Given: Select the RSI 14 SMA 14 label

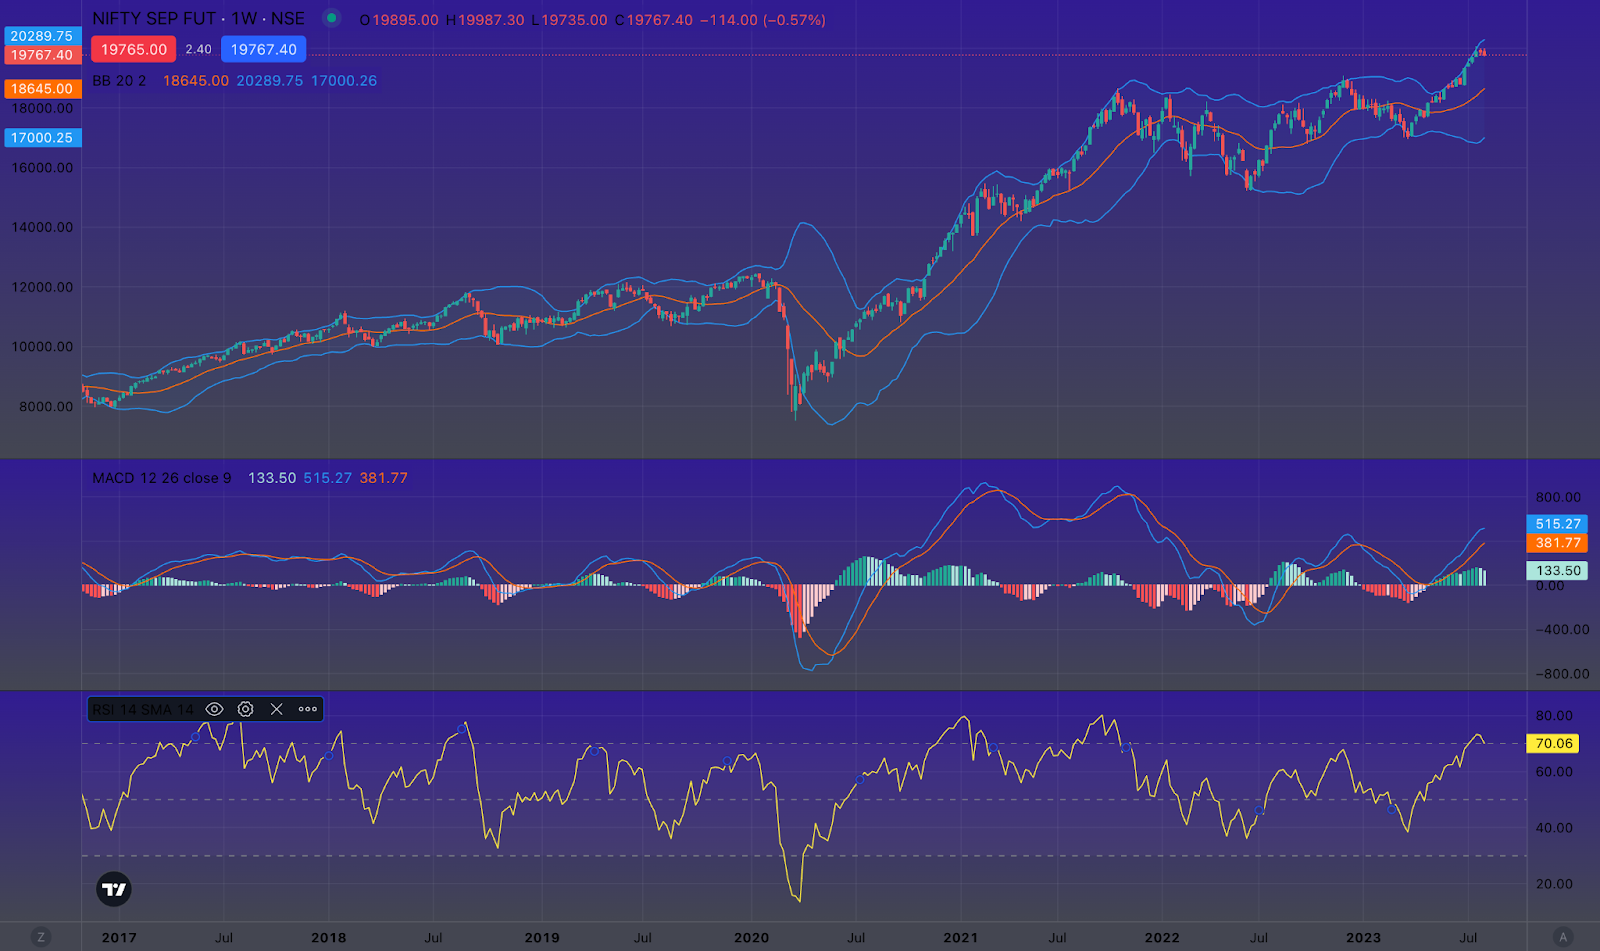Looking at the screenshot, I should coord(143,710).
